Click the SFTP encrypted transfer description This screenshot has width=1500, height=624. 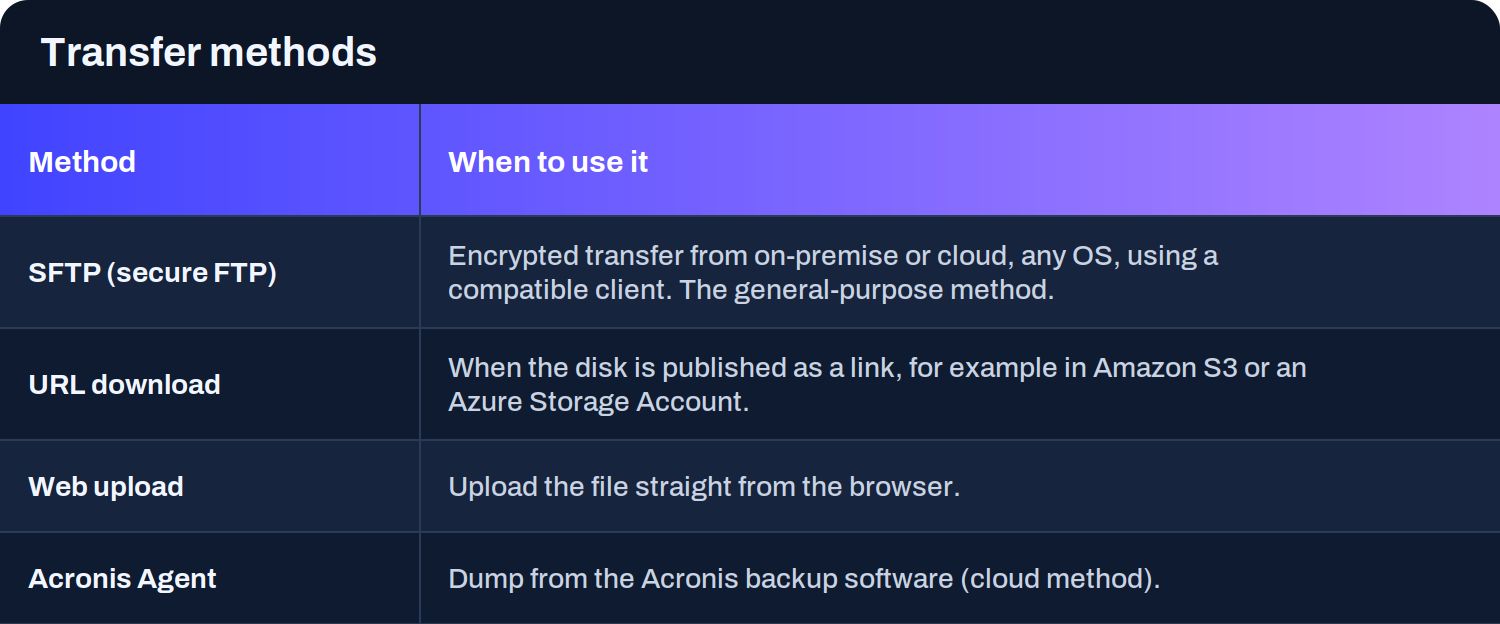pyautogui.click(x=833, y=272)
